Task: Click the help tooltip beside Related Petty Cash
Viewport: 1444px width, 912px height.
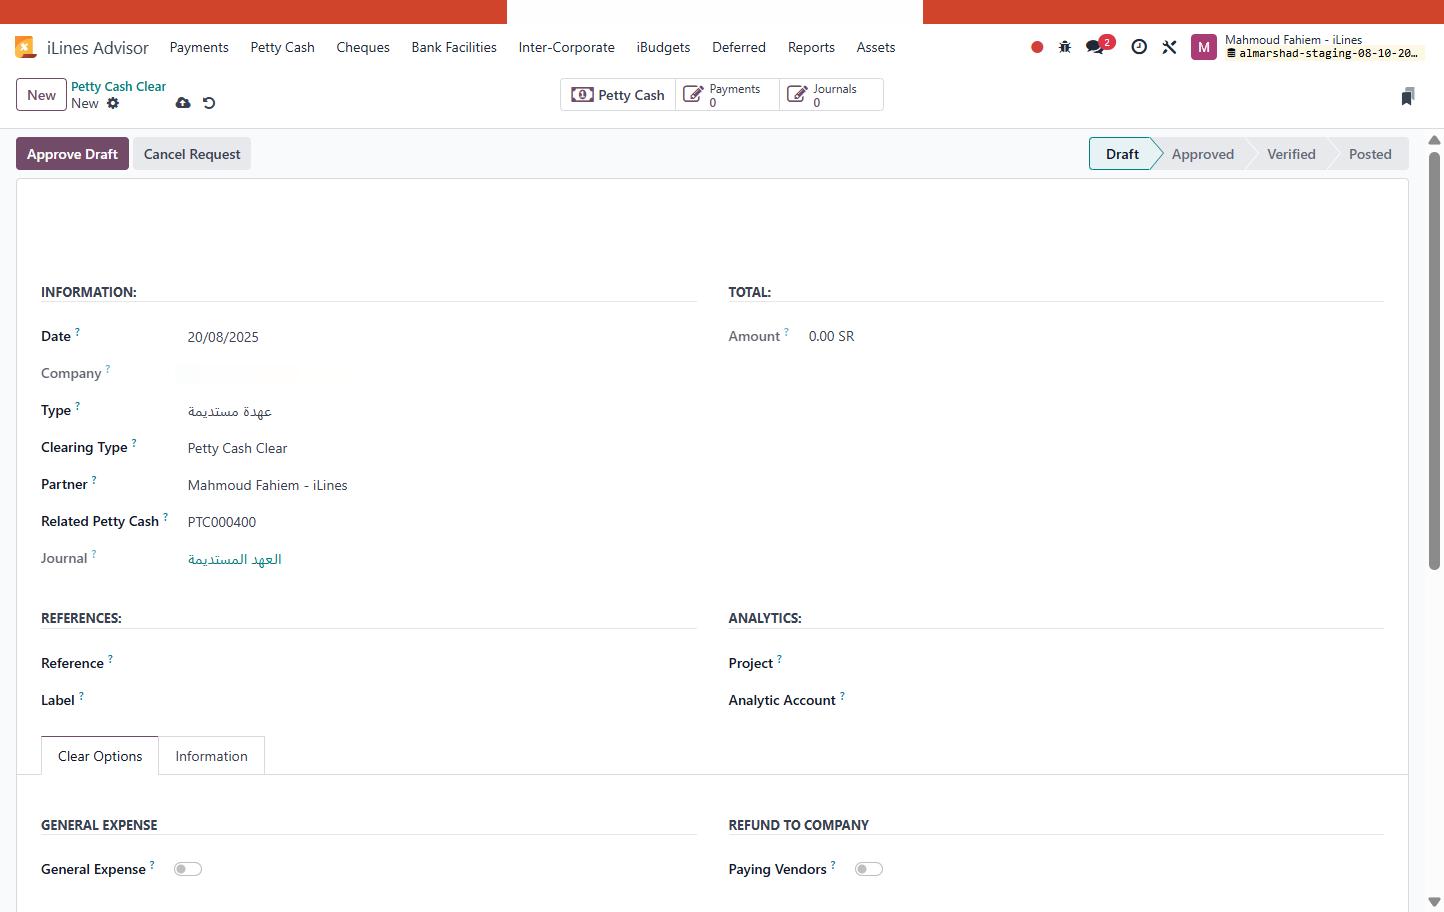Action: 165,516
